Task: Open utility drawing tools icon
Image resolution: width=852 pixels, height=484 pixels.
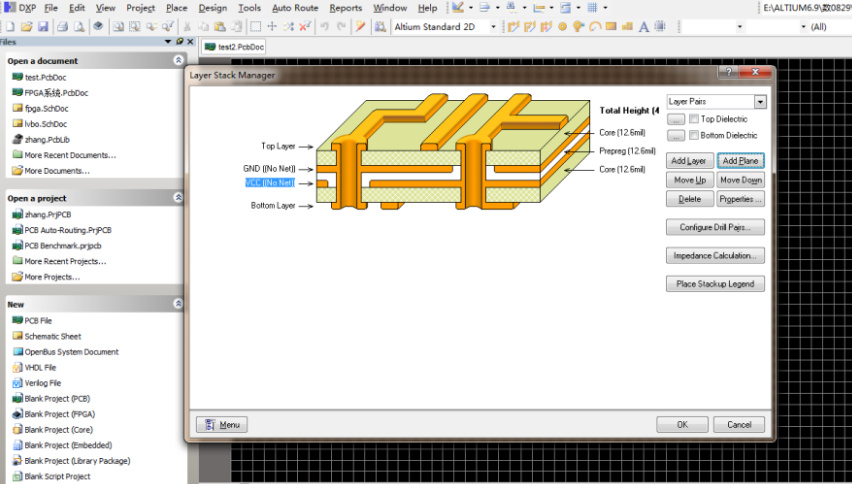Action: 458,8
